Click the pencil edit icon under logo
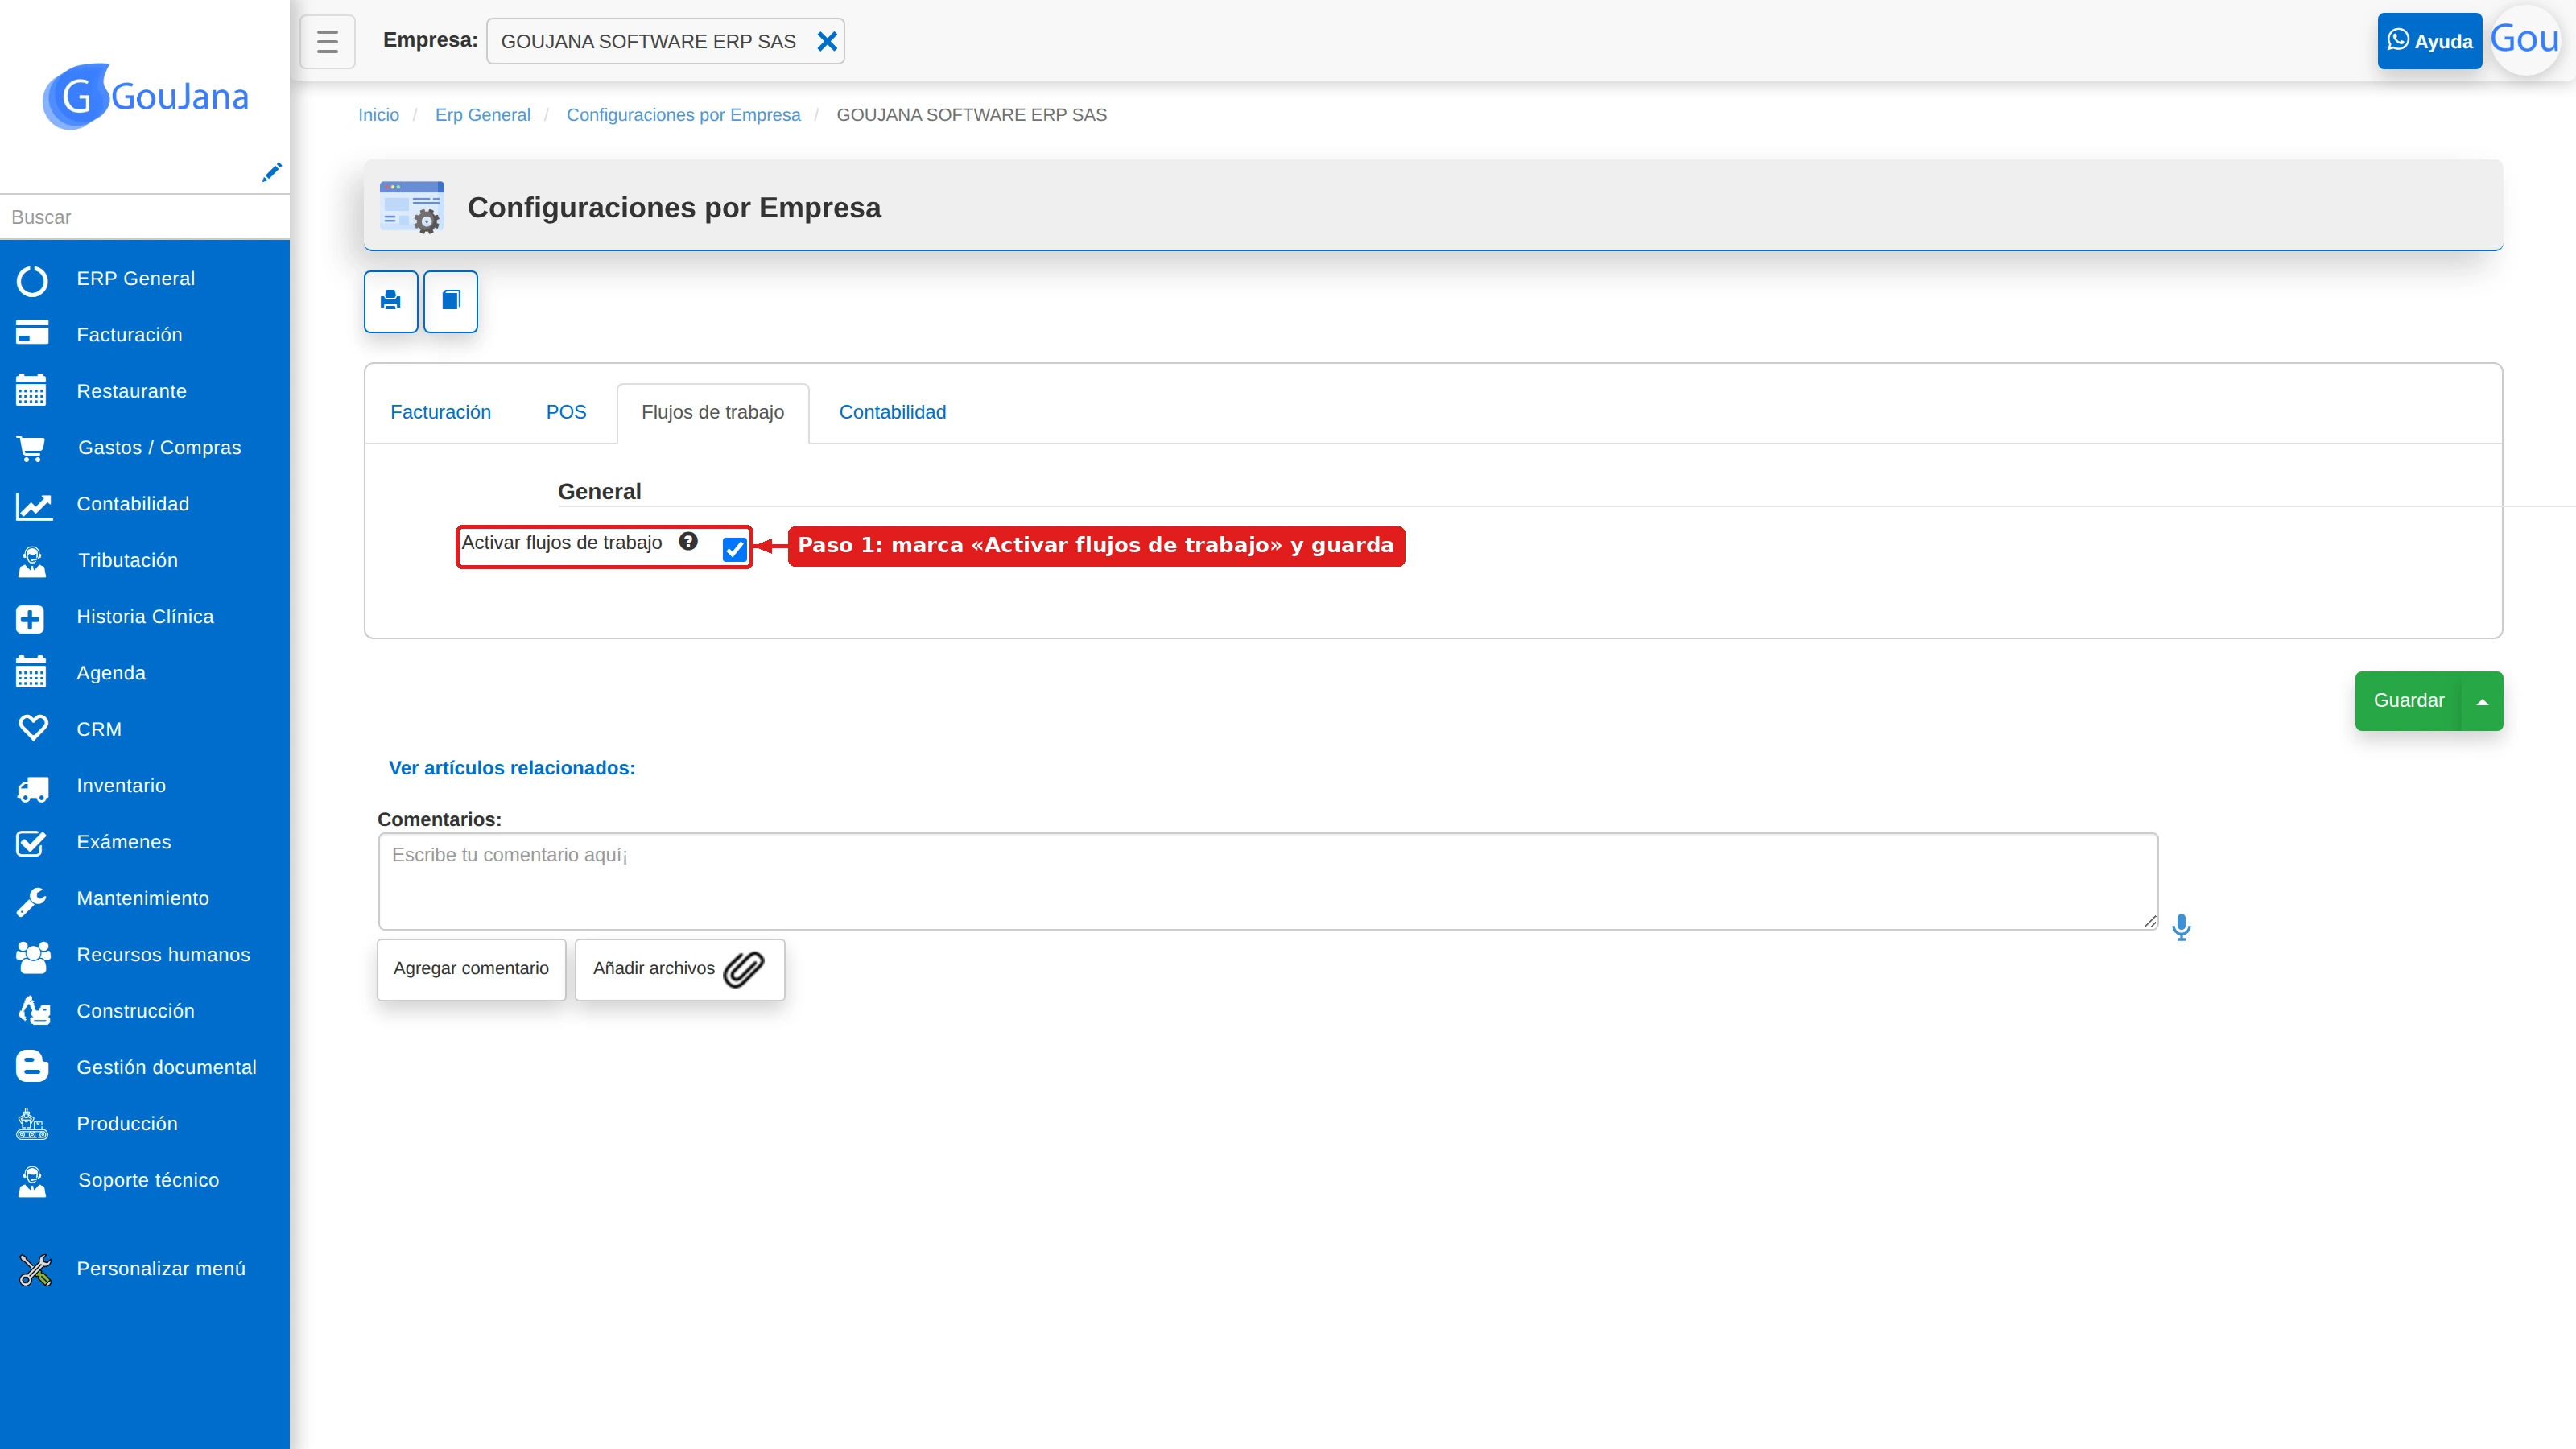This screenshot has height=1449, width=2576. [271, 172]
